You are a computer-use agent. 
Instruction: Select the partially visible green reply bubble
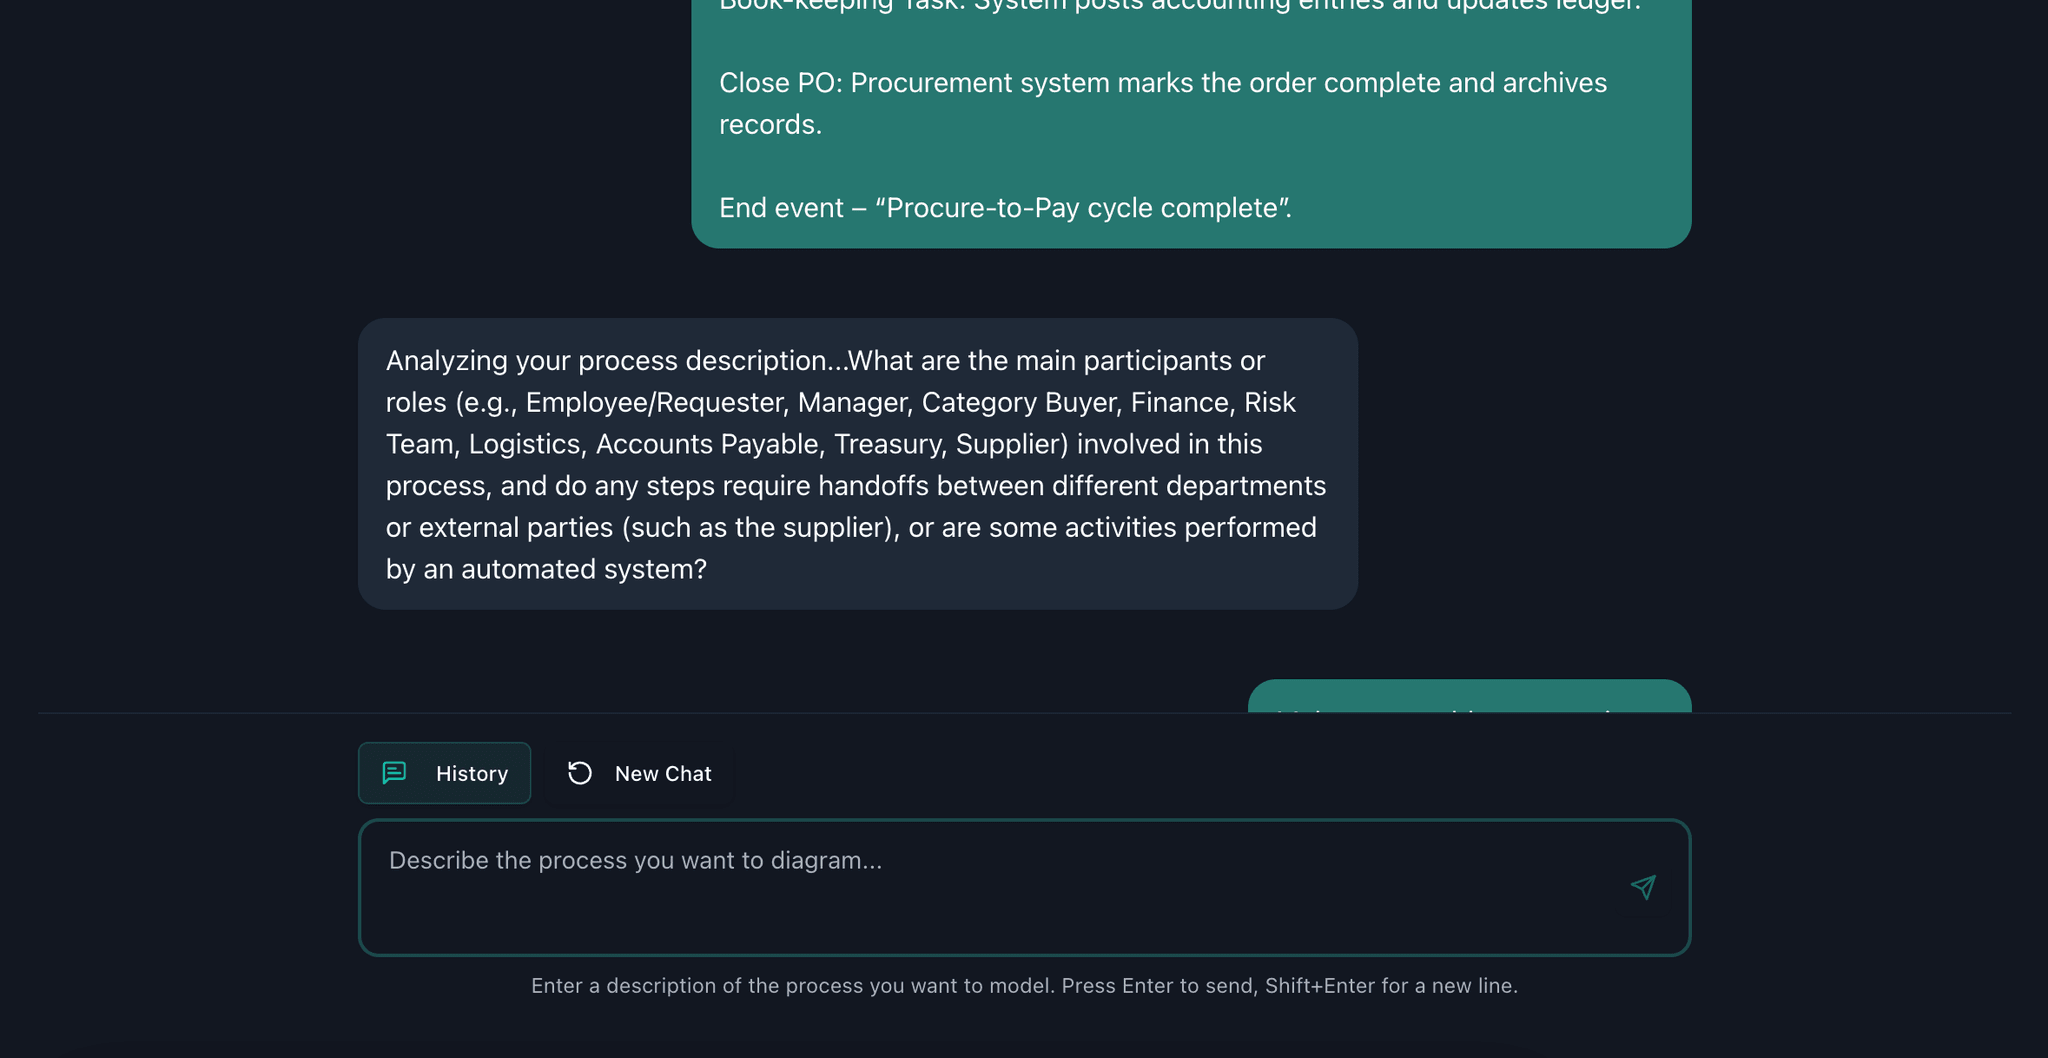[1470, 700]
